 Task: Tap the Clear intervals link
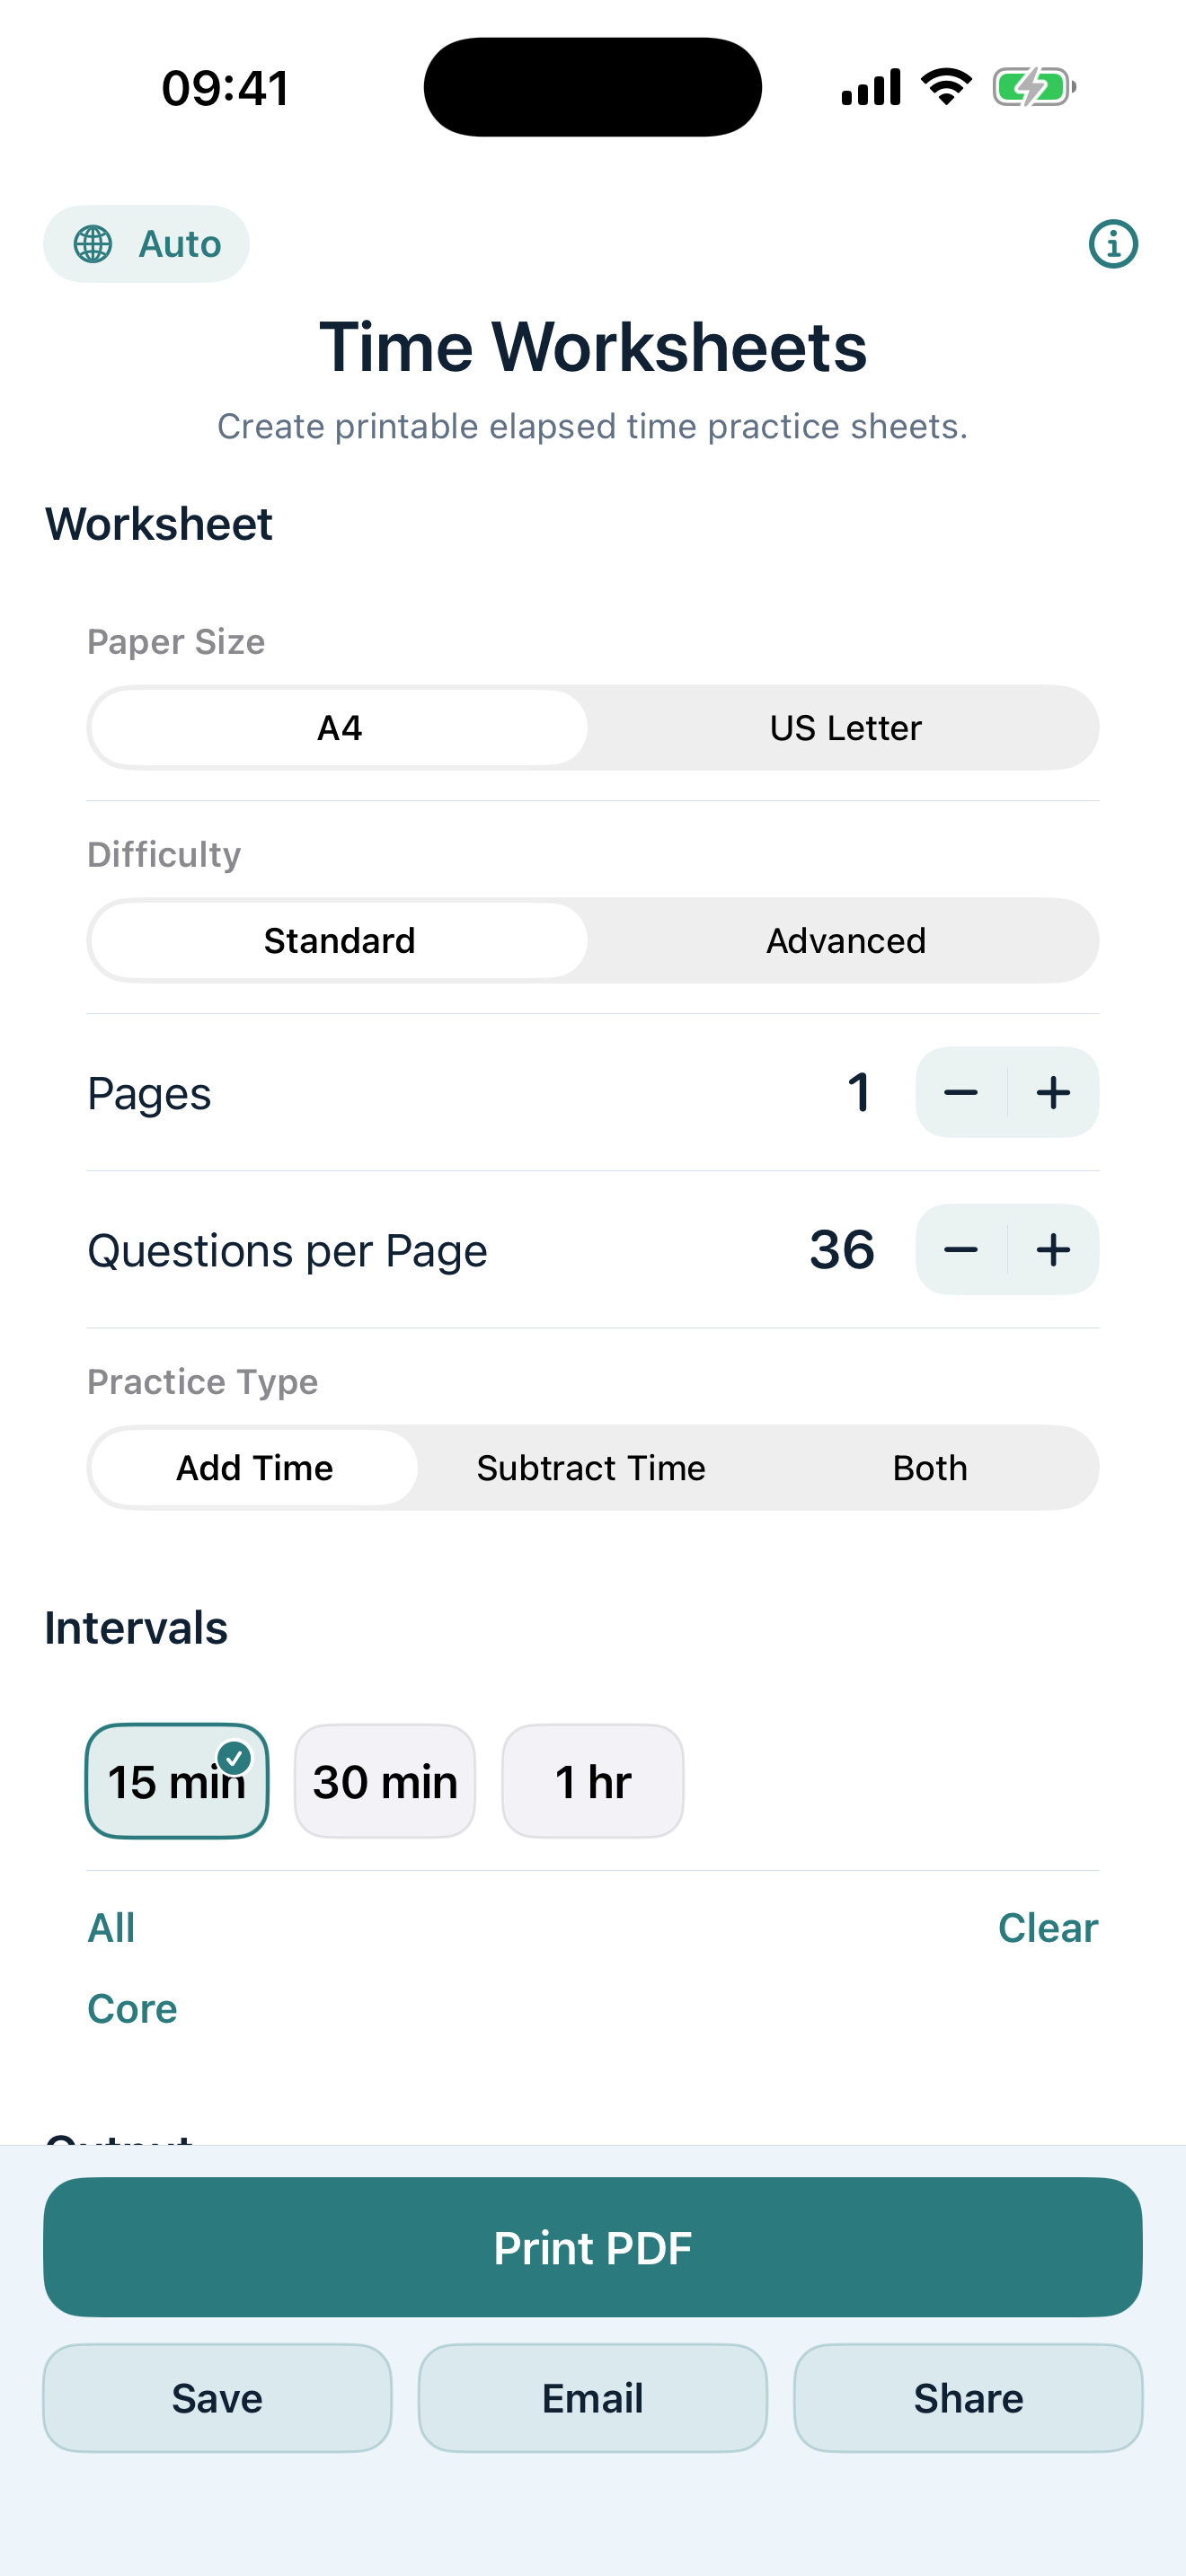pos(1048,1928)
